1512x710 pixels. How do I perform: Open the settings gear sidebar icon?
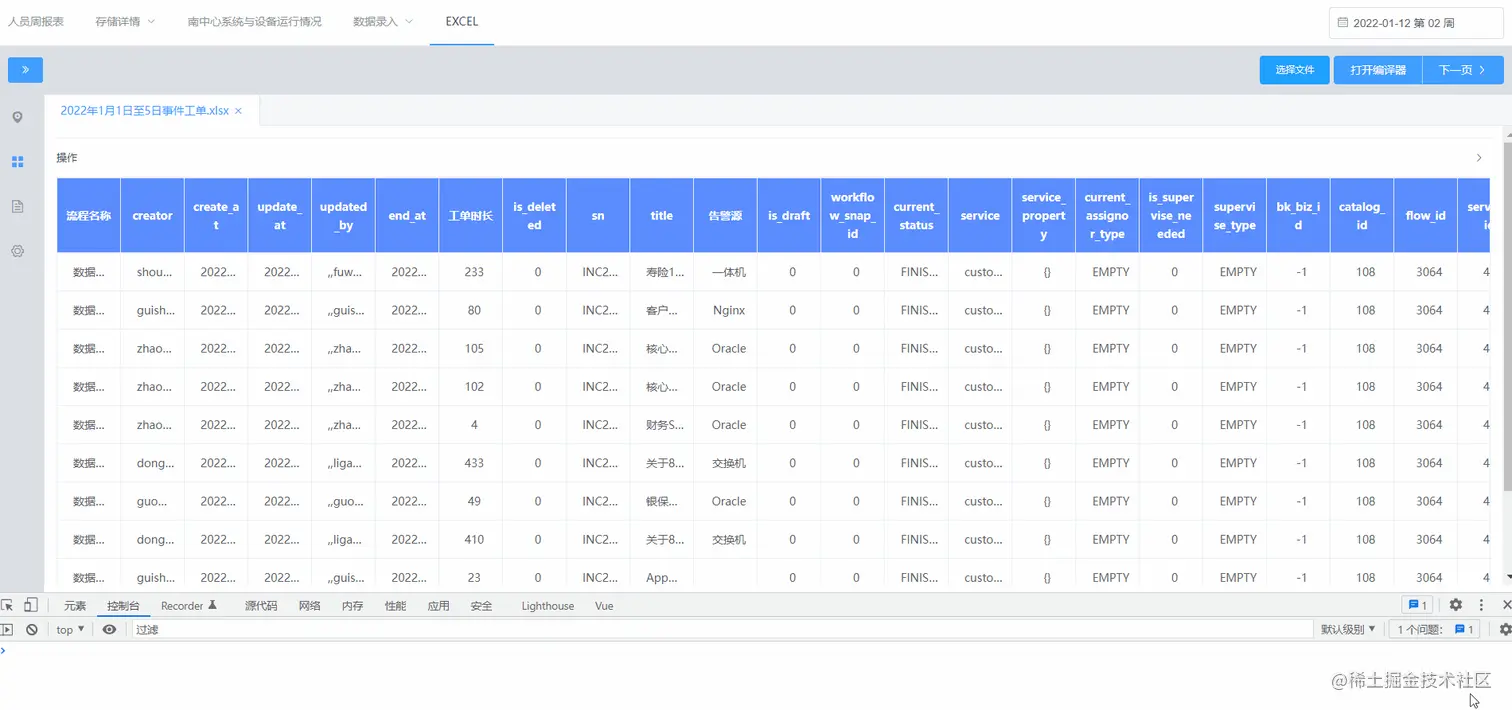pyautogui.click(x=17, y=251)
